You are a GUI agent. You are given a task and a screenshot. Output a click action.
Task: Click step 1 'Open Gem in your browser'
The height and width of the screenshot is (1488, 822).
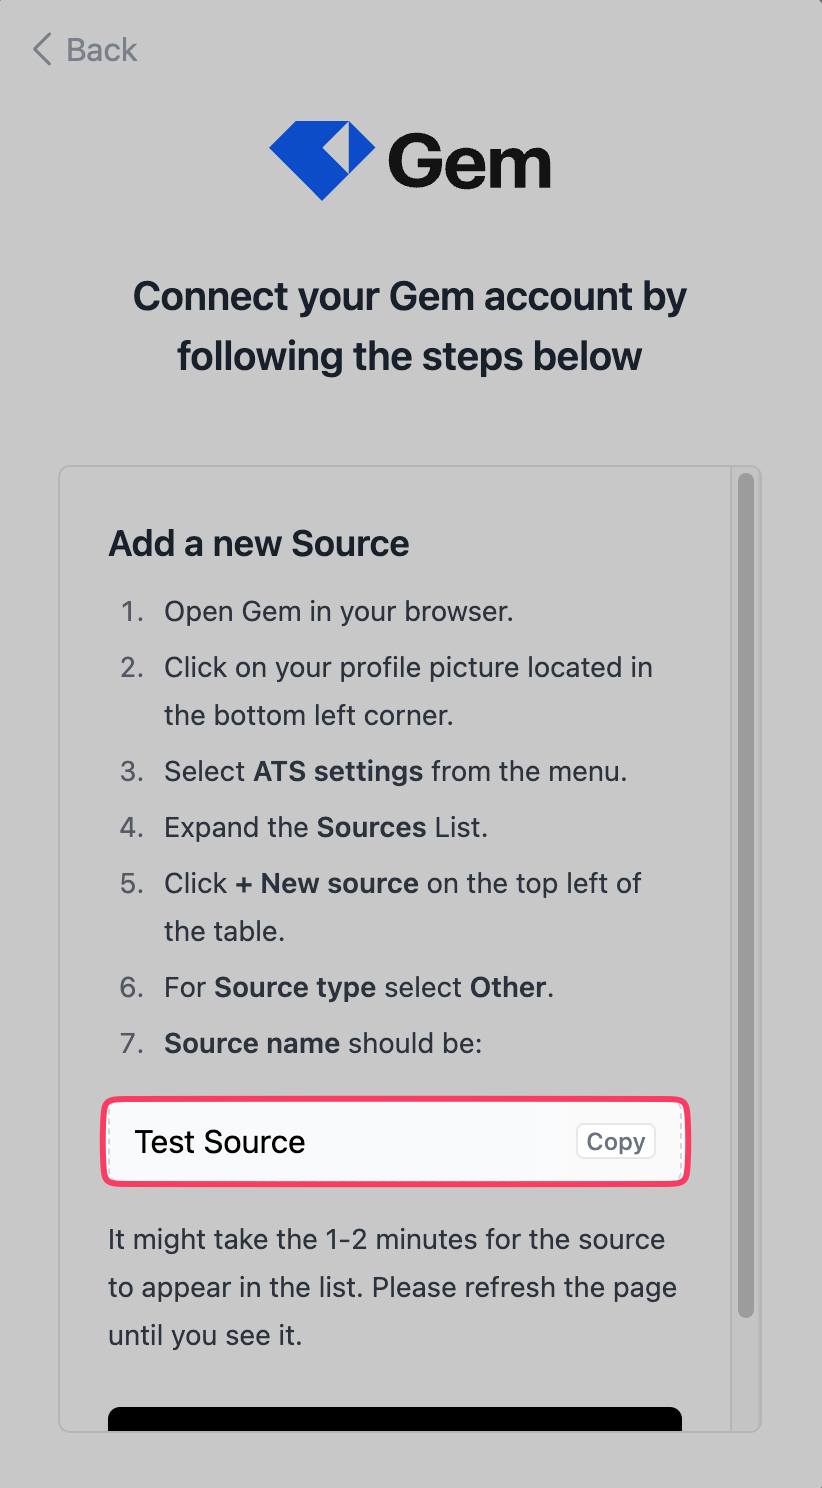coord(338,611)
